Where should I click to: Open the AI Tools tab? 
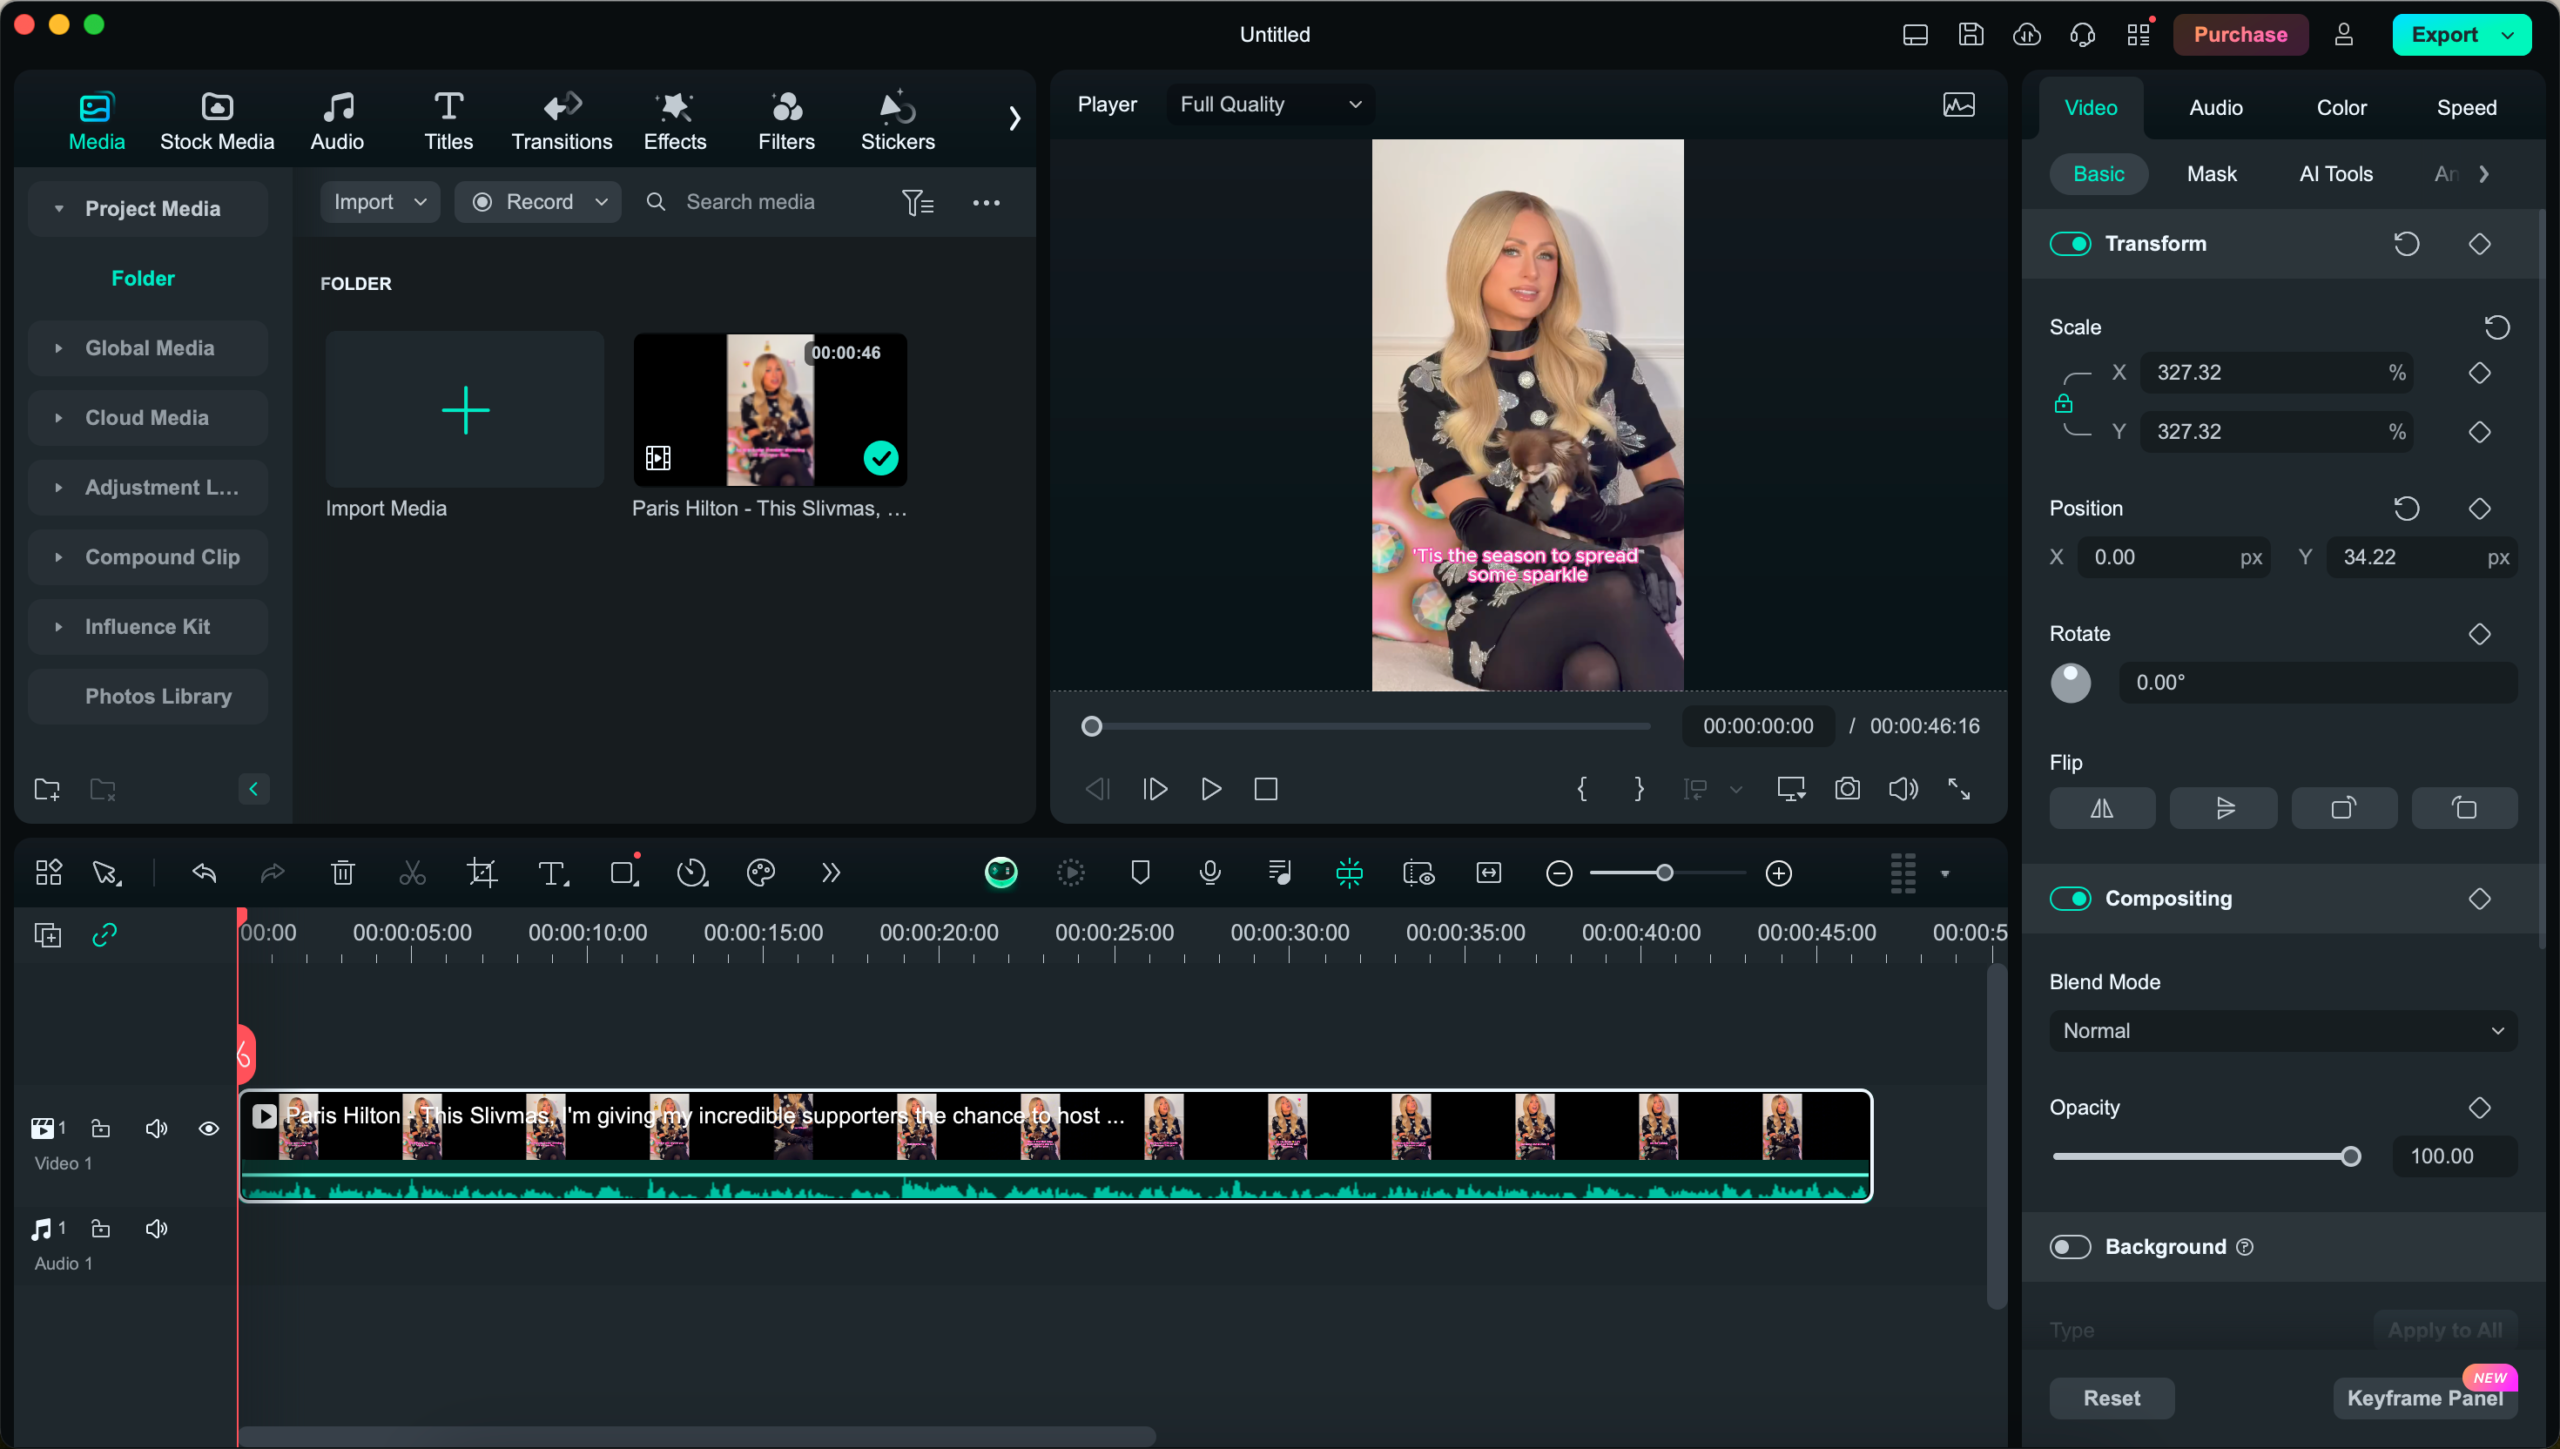(x=2335, y=173)
